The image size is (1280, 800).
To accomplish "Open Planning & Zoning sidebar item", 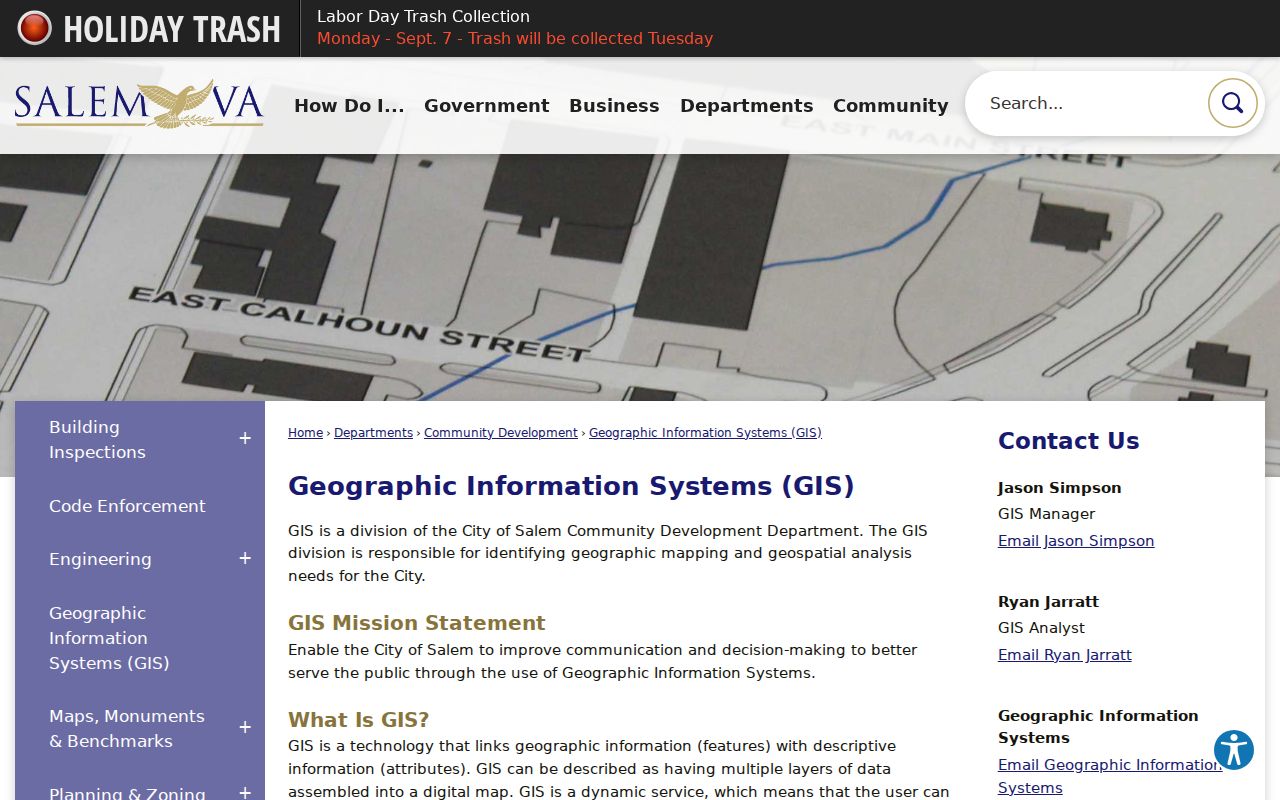I will 127,793.
